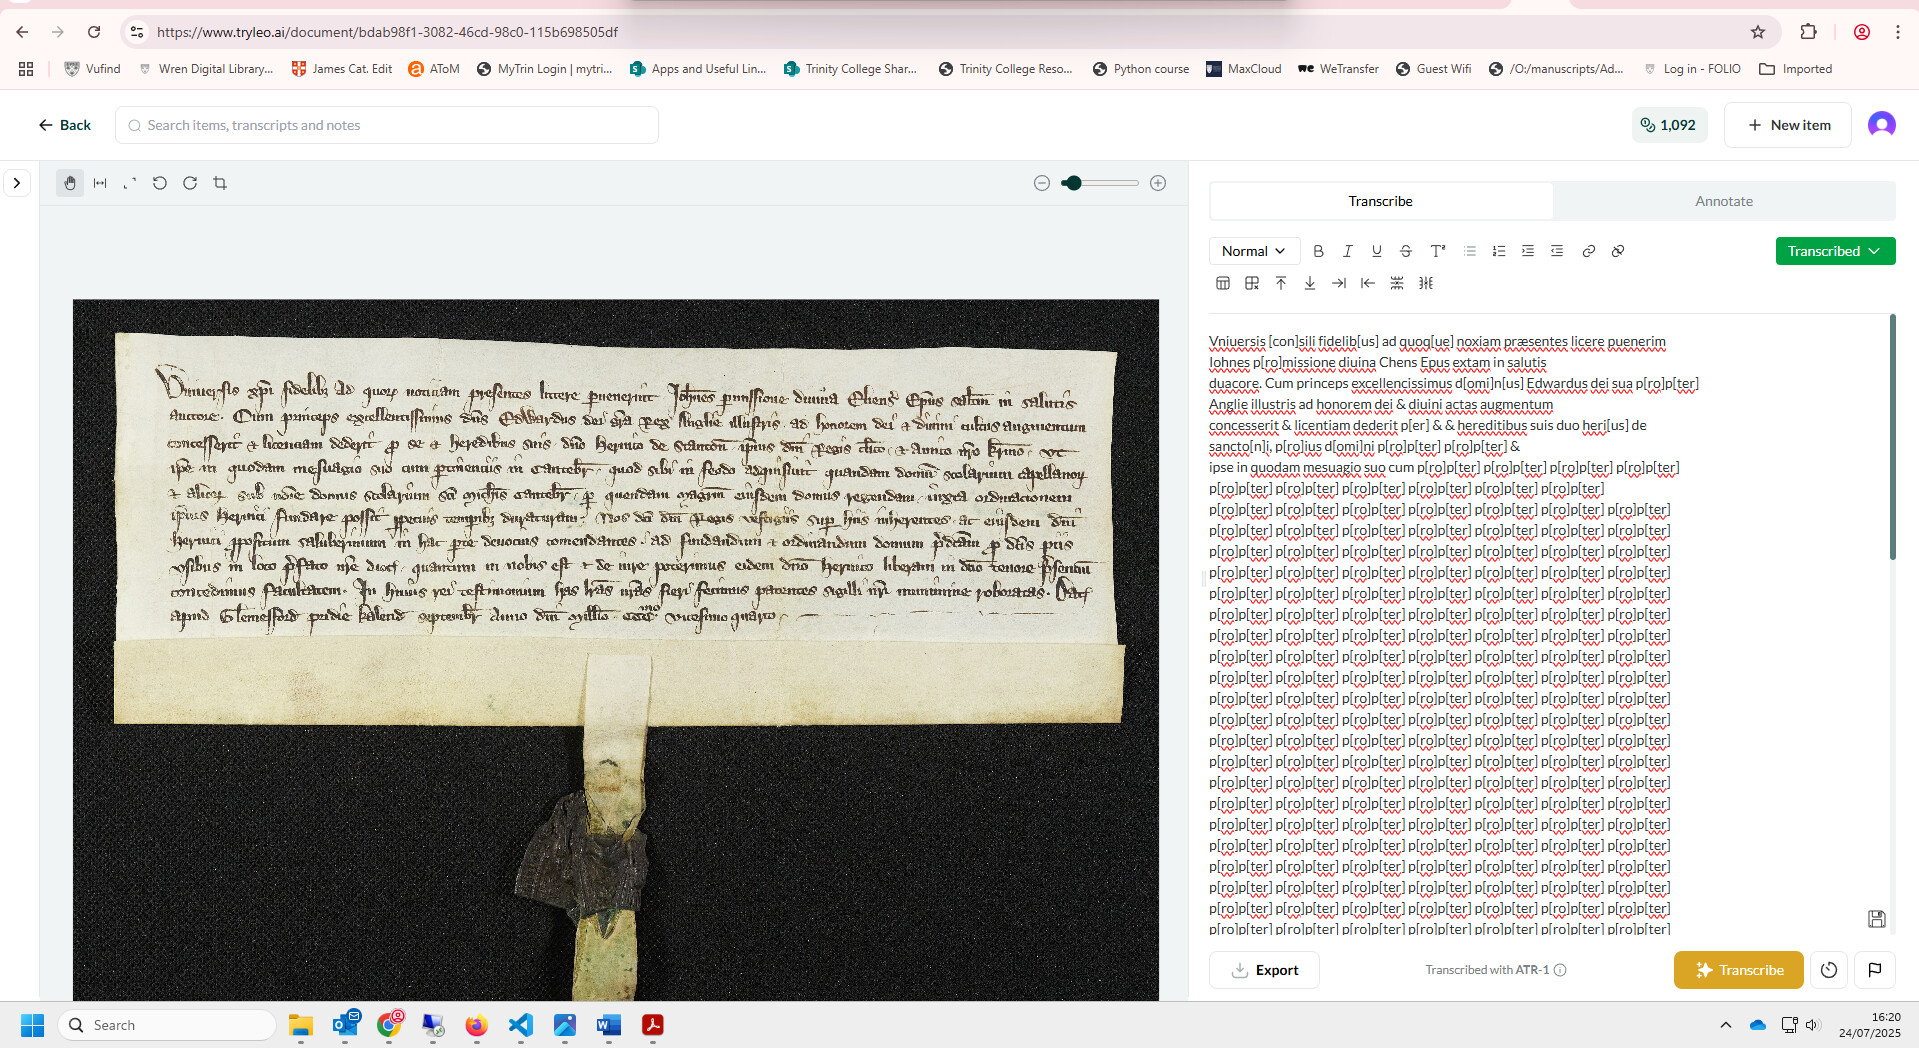Viewport: 1919px width, 1048px height.
Task: Click the search items input field
Action: (386, 125)
